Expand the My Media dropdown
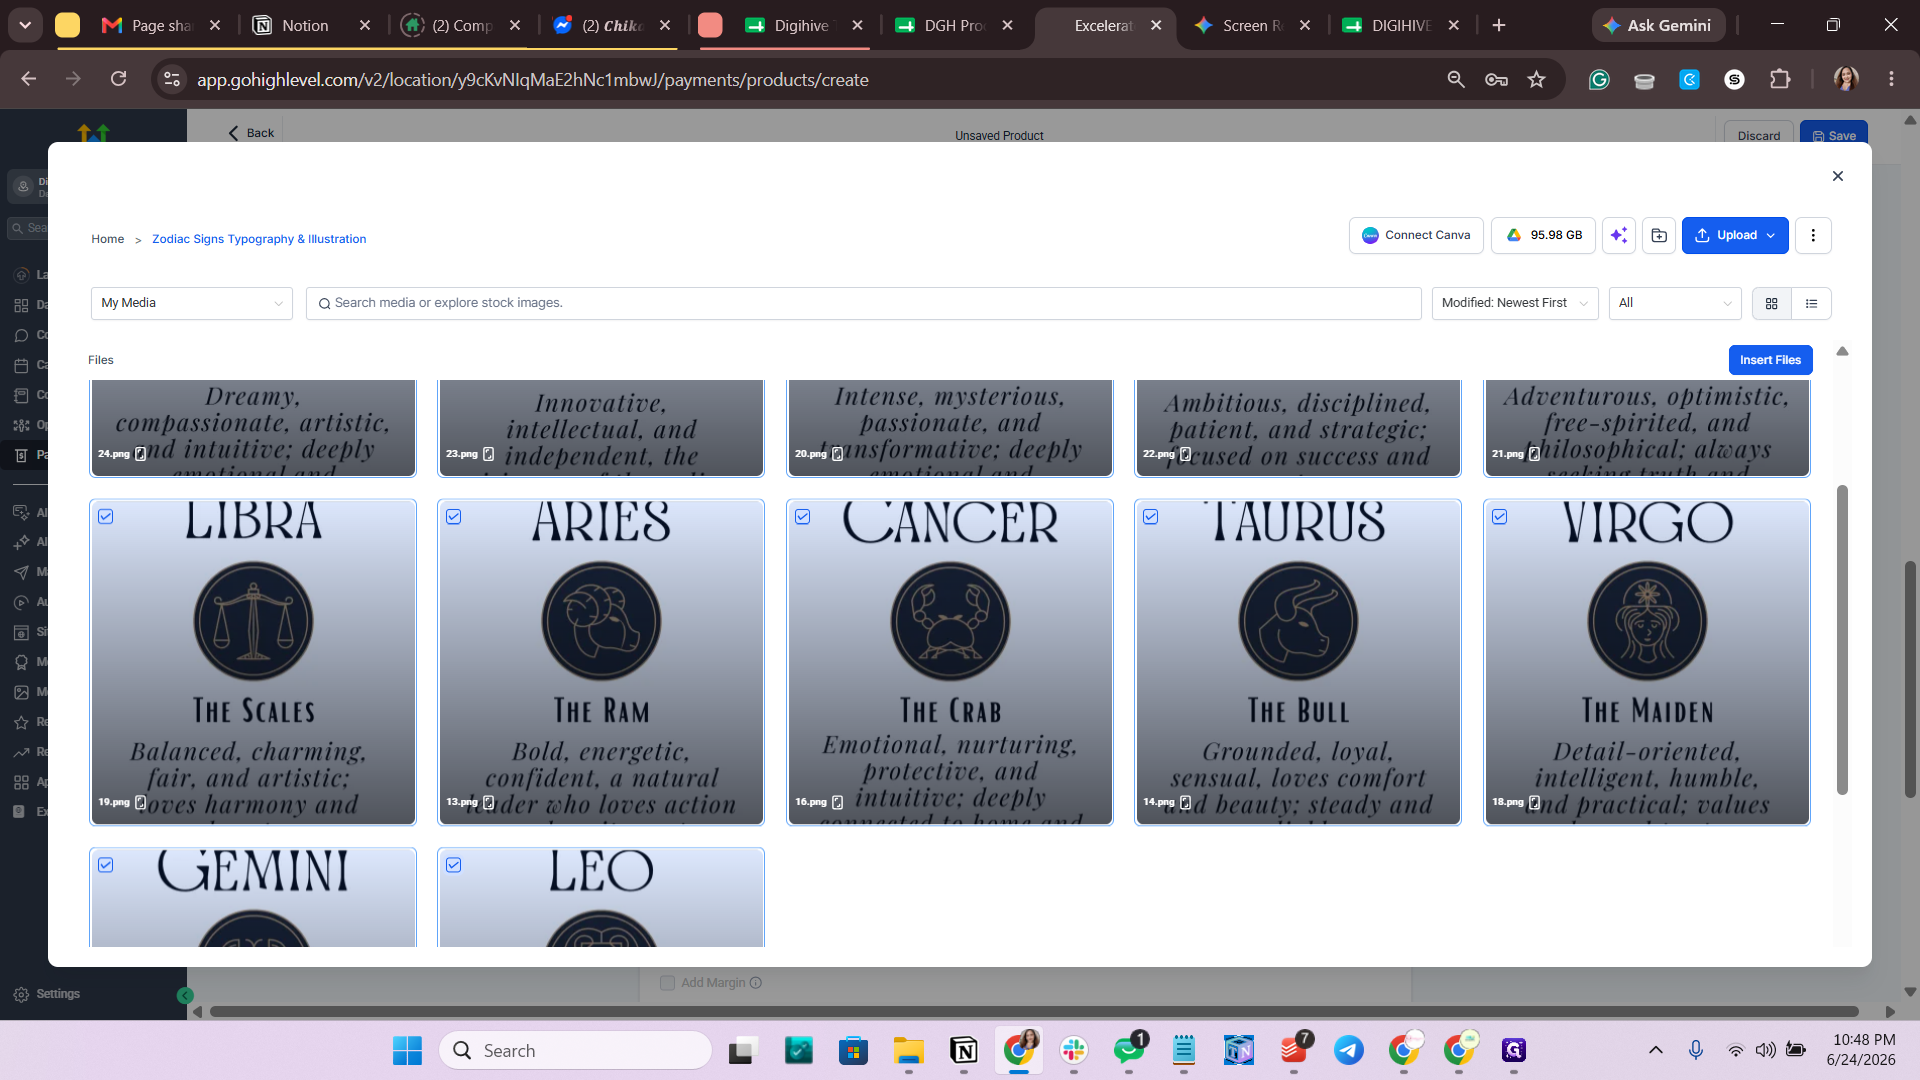 click(x=192, y=304)
